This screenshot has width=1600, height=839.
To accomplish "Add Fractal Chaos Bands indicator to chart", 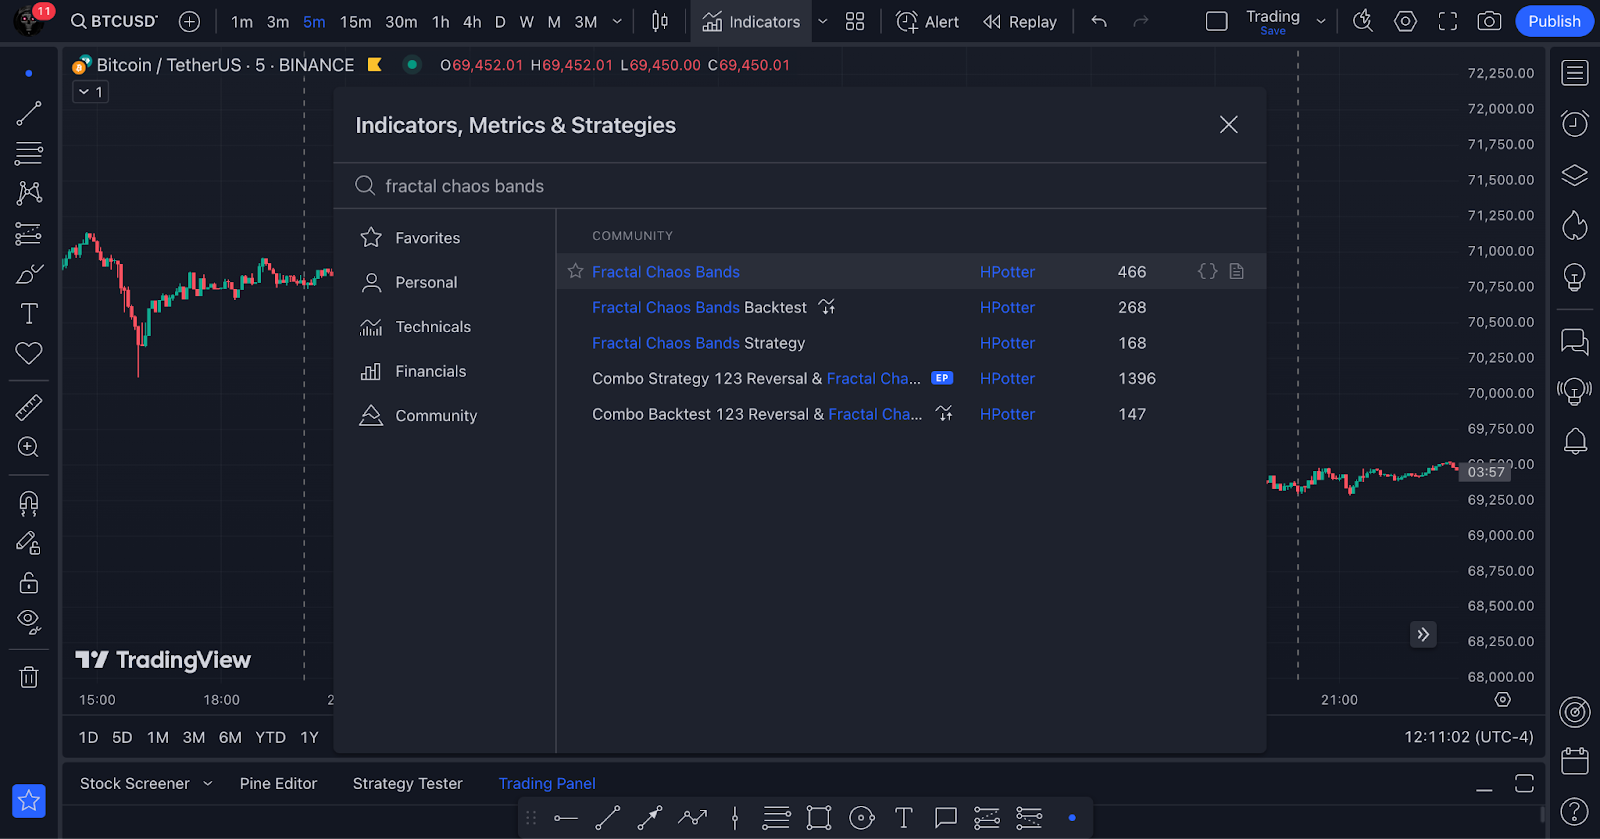I will coord(666,272).
